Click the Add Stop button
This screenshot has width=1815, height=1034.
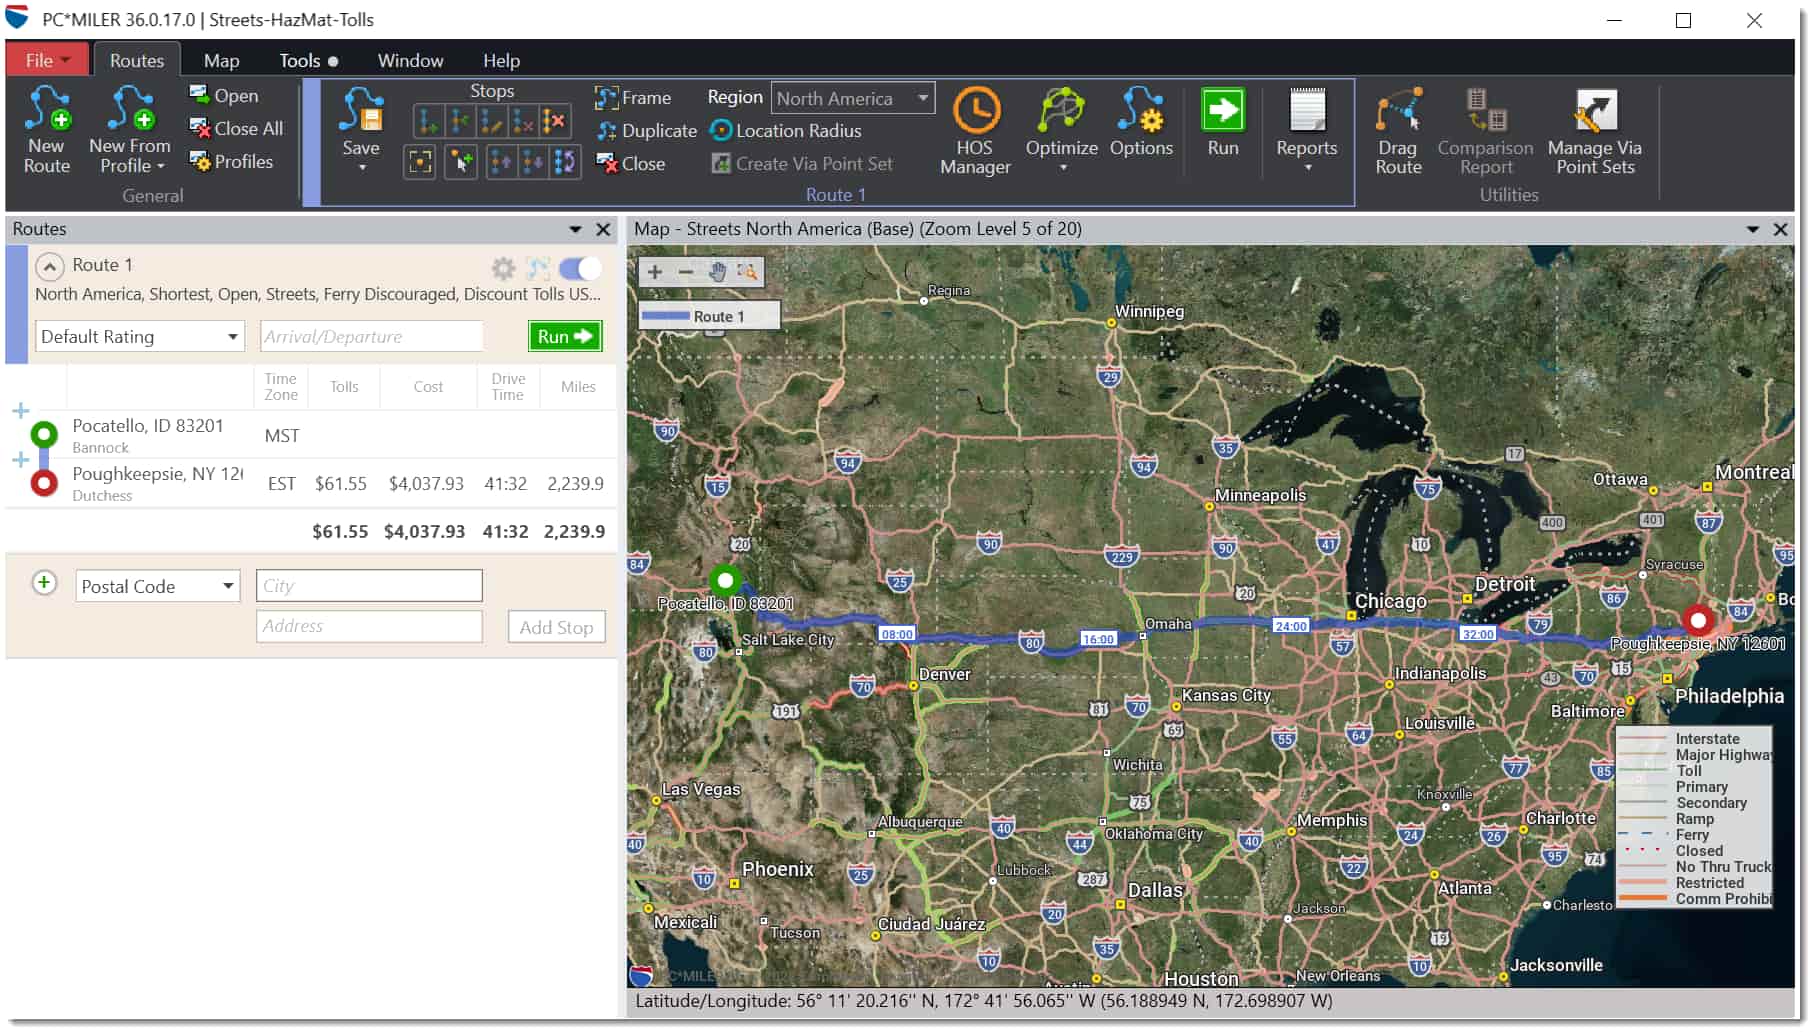557,628
